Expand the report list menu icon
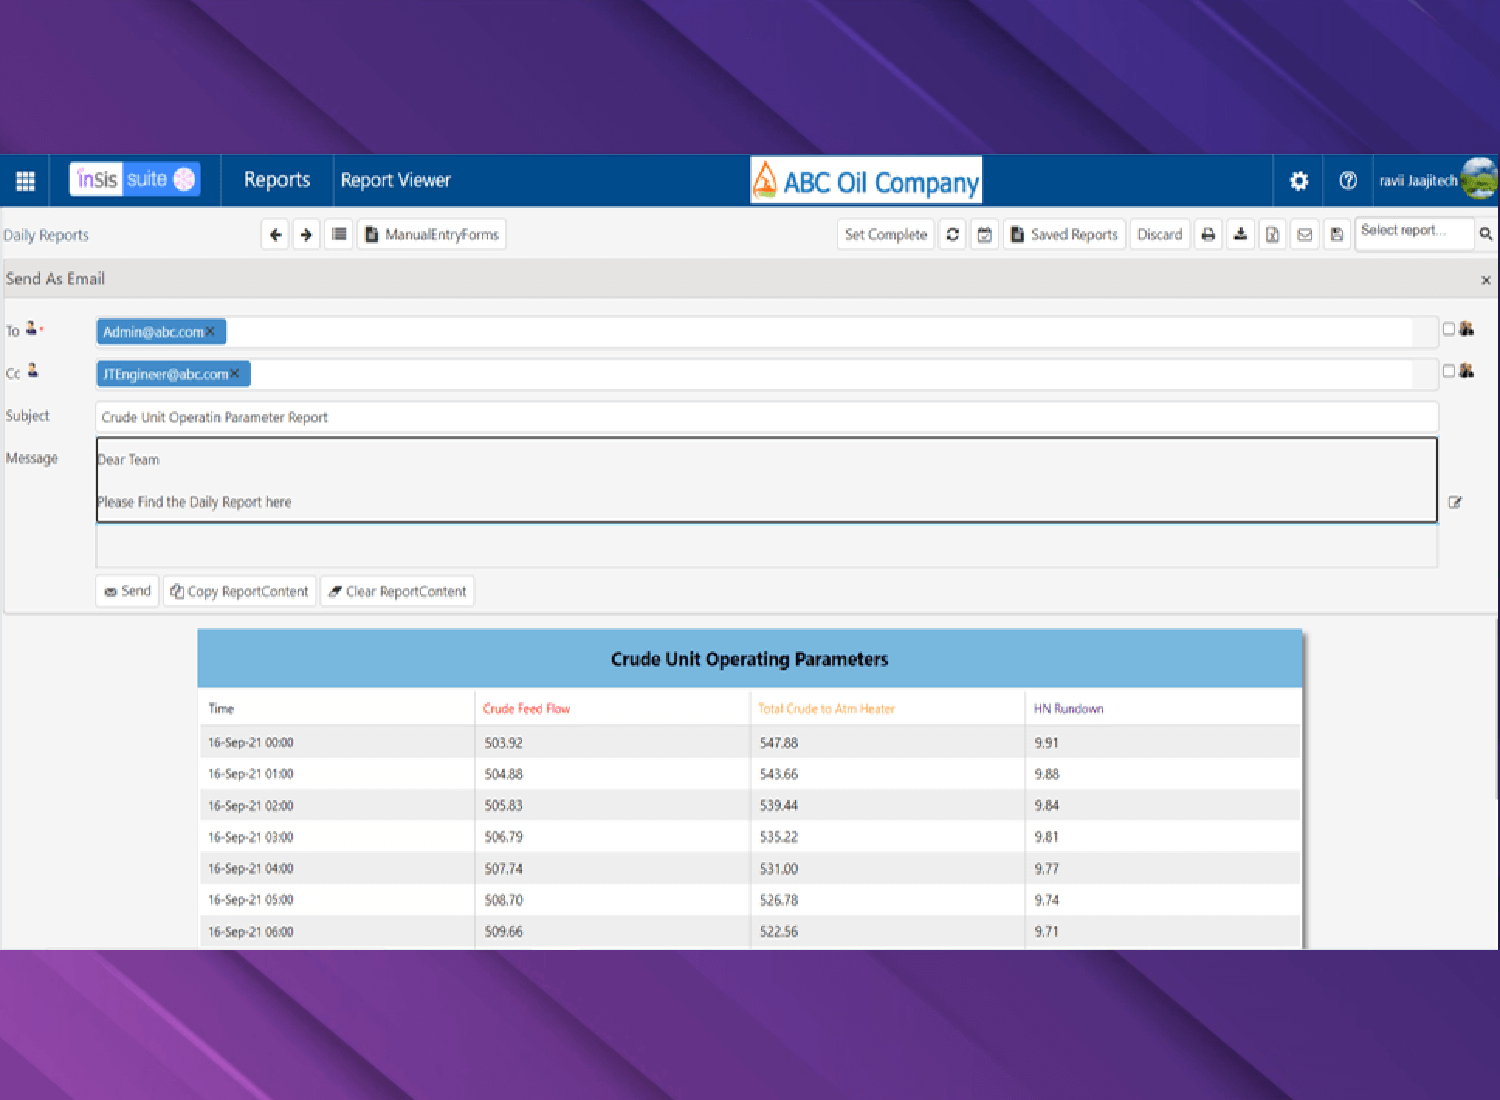 click(339, 234)
